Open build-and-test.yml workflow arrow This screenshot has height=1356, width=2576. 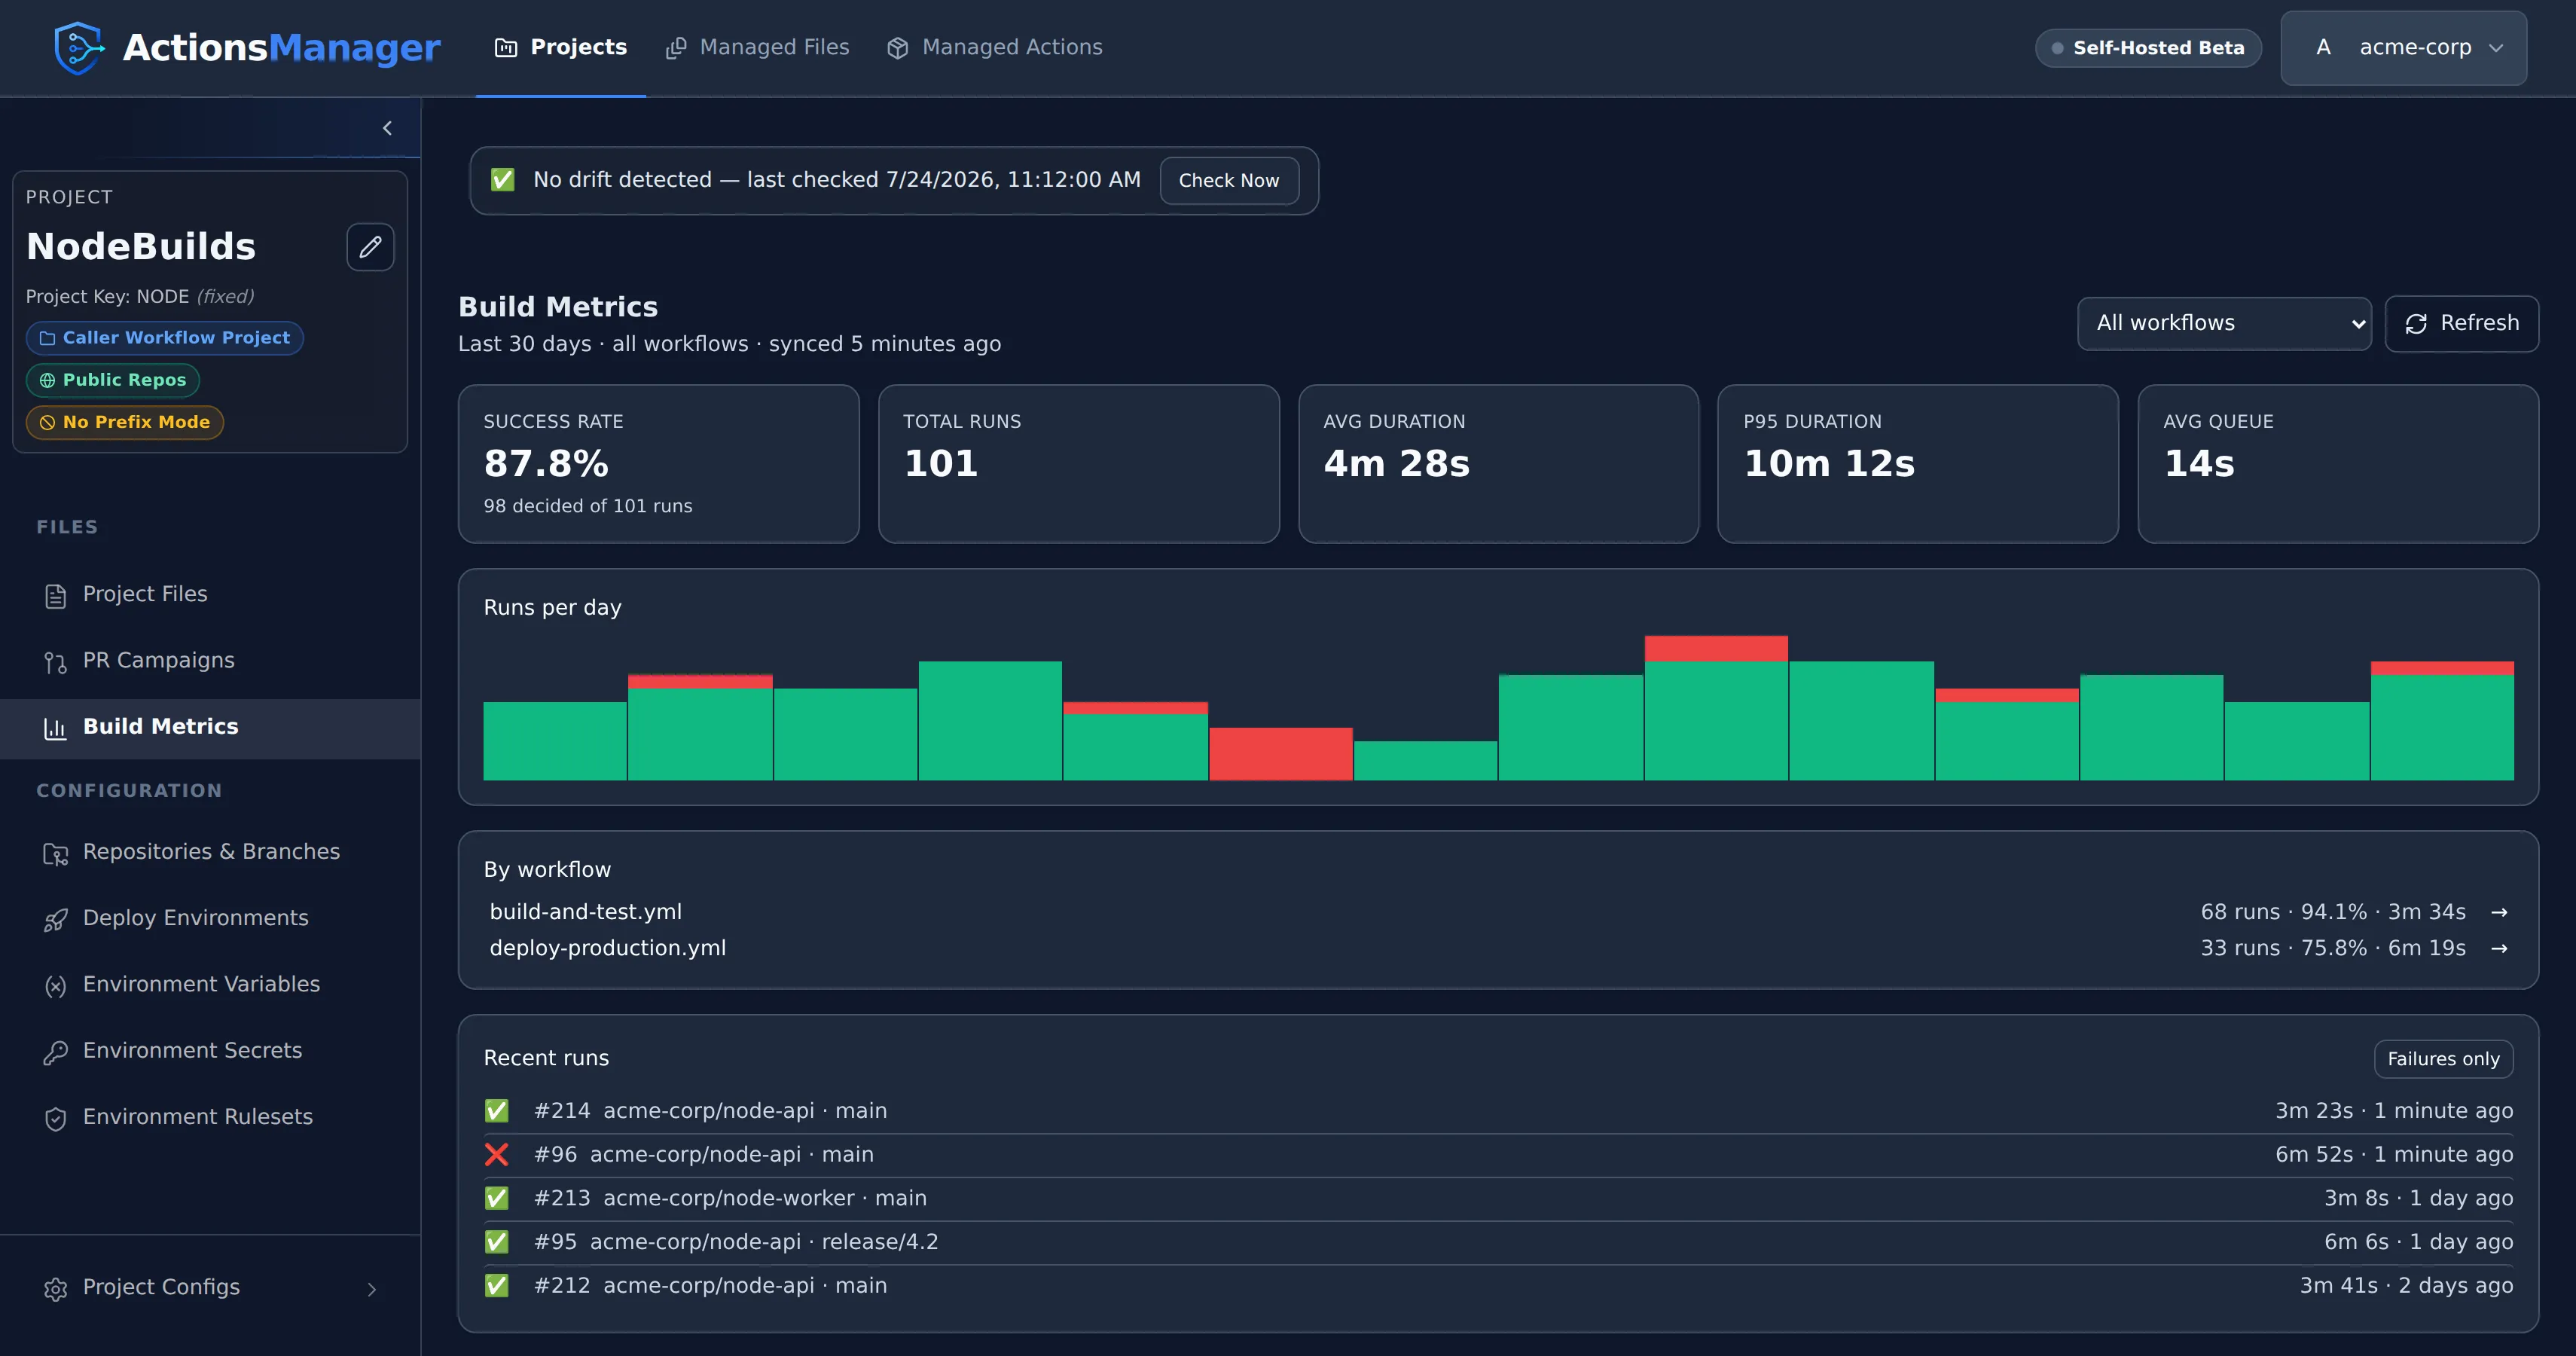pos(2498,912)
